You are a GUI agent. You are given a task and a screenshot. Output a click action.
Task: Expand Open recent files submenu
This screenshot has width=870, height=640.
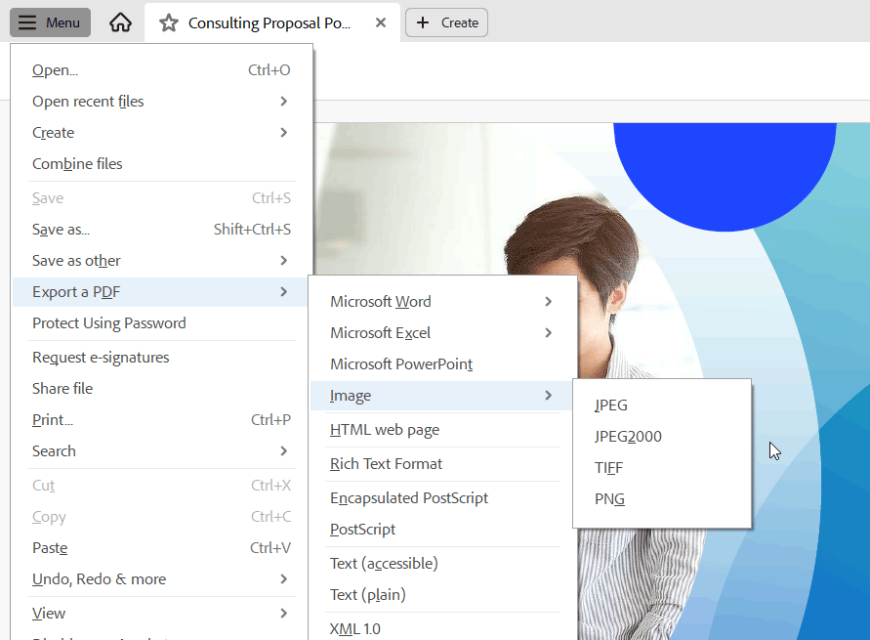[161, 101]
